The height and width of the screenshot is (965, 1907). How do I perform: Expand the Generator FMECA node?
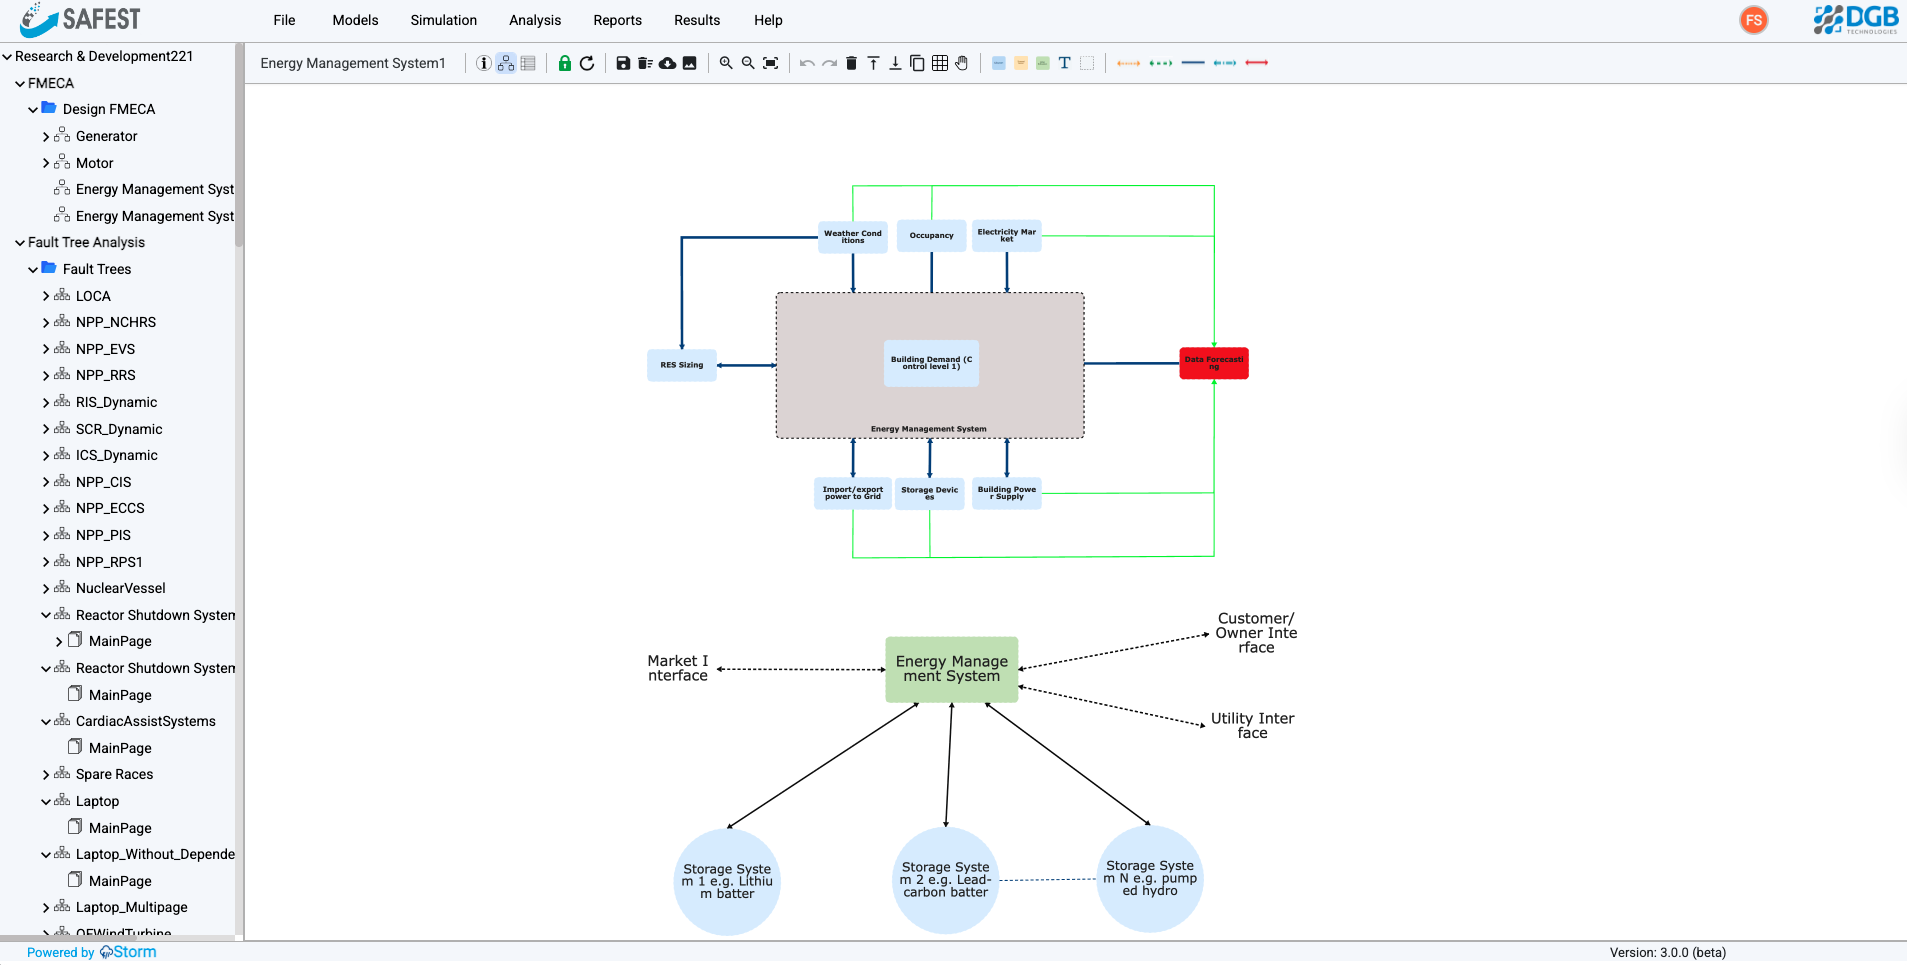tap(44, 136)
